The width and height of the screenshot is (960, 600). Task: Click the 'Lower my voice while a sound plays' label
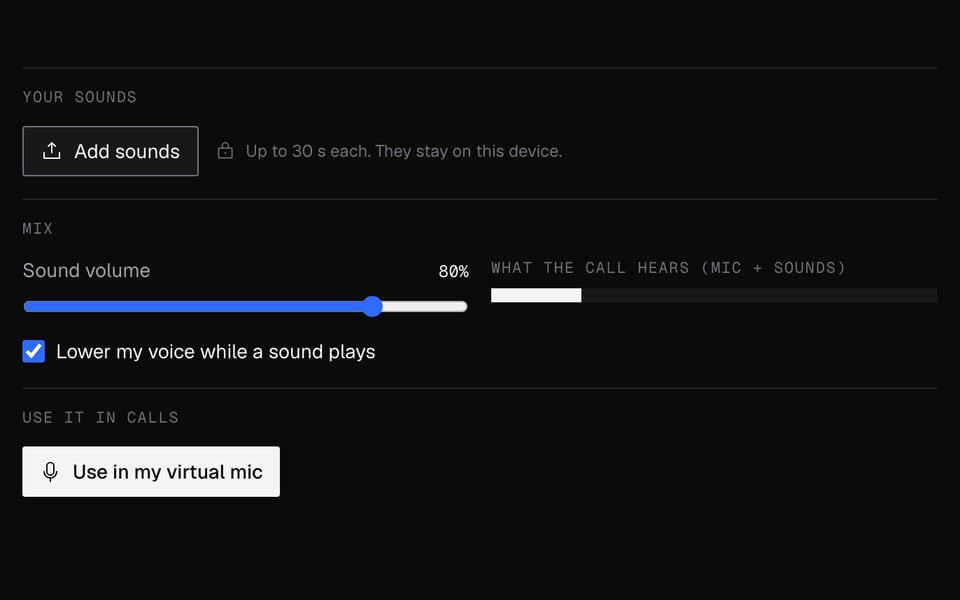click(216, 352)
